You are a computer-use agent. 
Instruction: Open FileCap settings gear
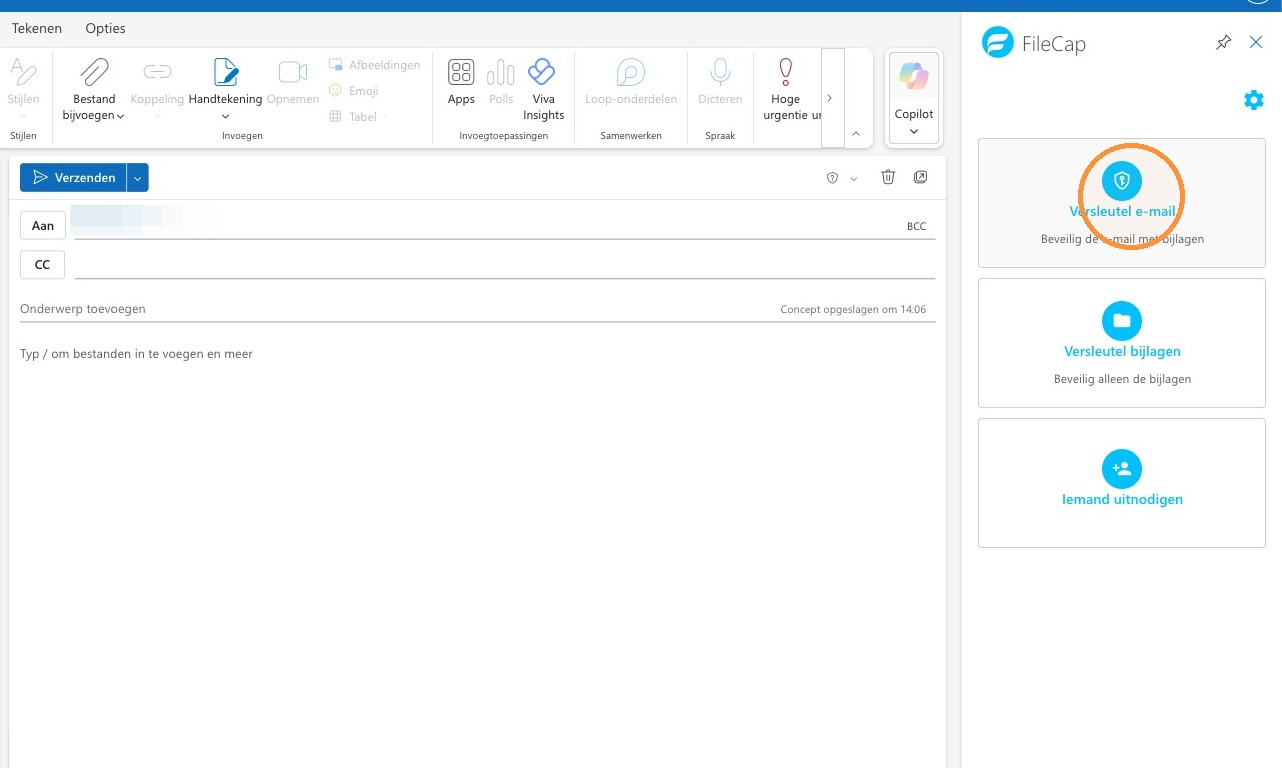(x=1253, y=100)
